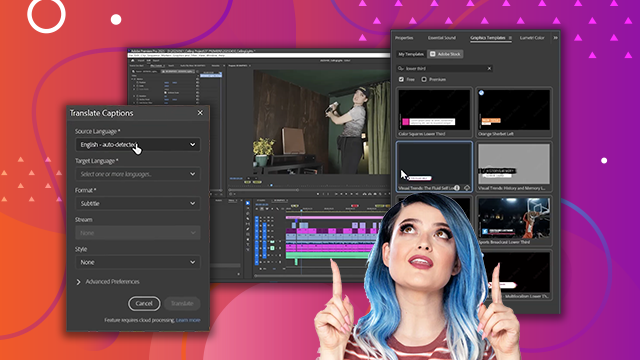Open Timeline Display Settings wrench
Viewport: 640px width, 360px height.
[x=278, y=209]
